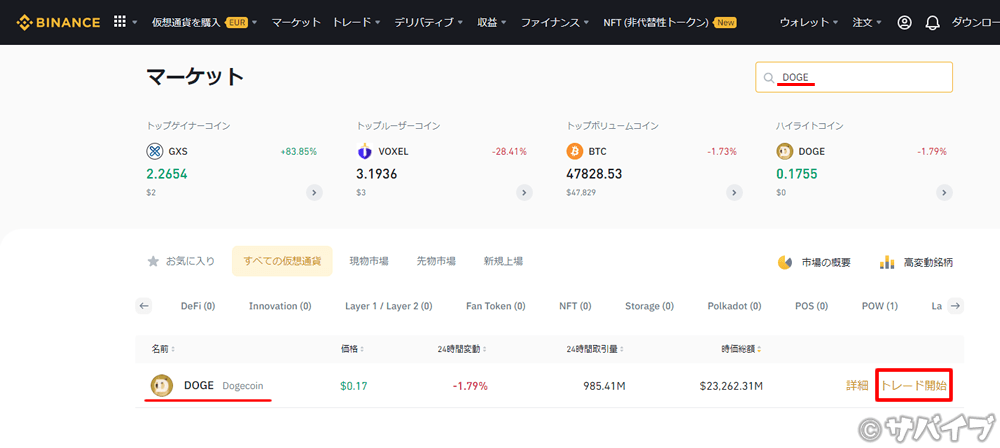Click the VOXEL coin icon

click(365, 151)
